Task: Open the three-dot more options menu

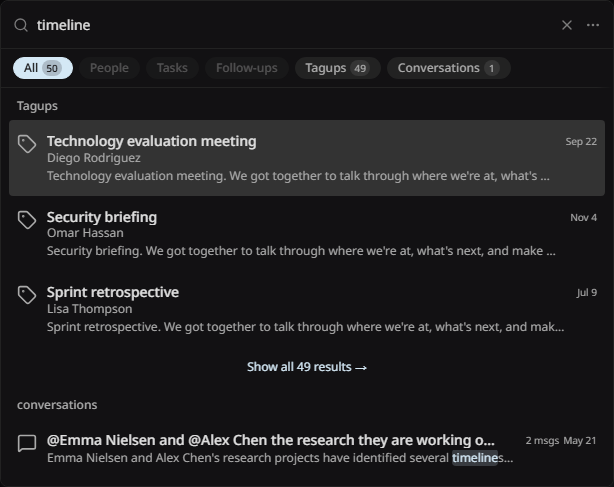Action: (x=593, y=25)
